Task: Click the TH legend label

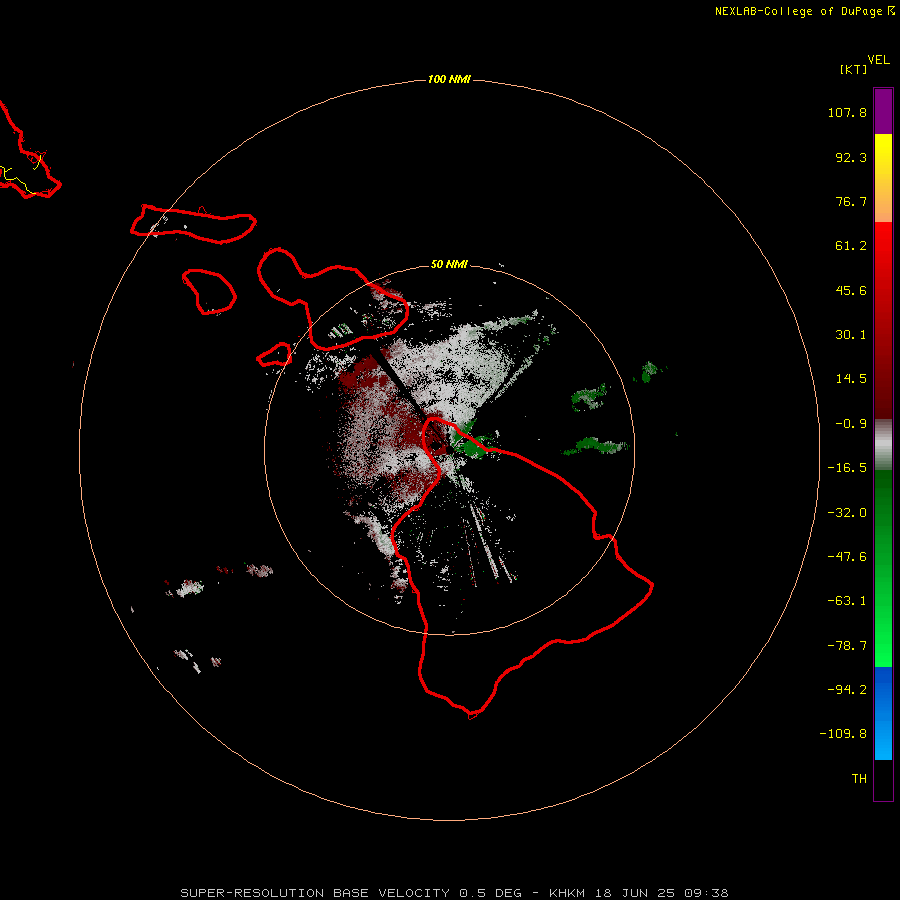Action: 859,778
